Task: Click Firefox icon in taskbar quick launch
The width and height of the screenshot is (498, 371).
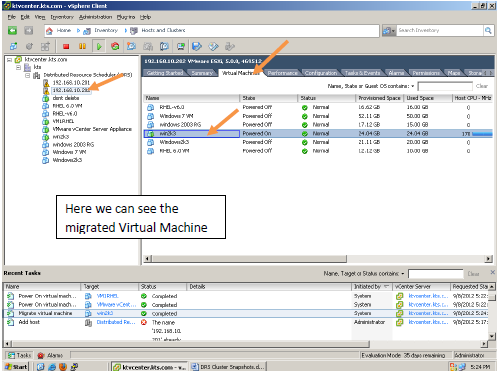Action: 63,367
